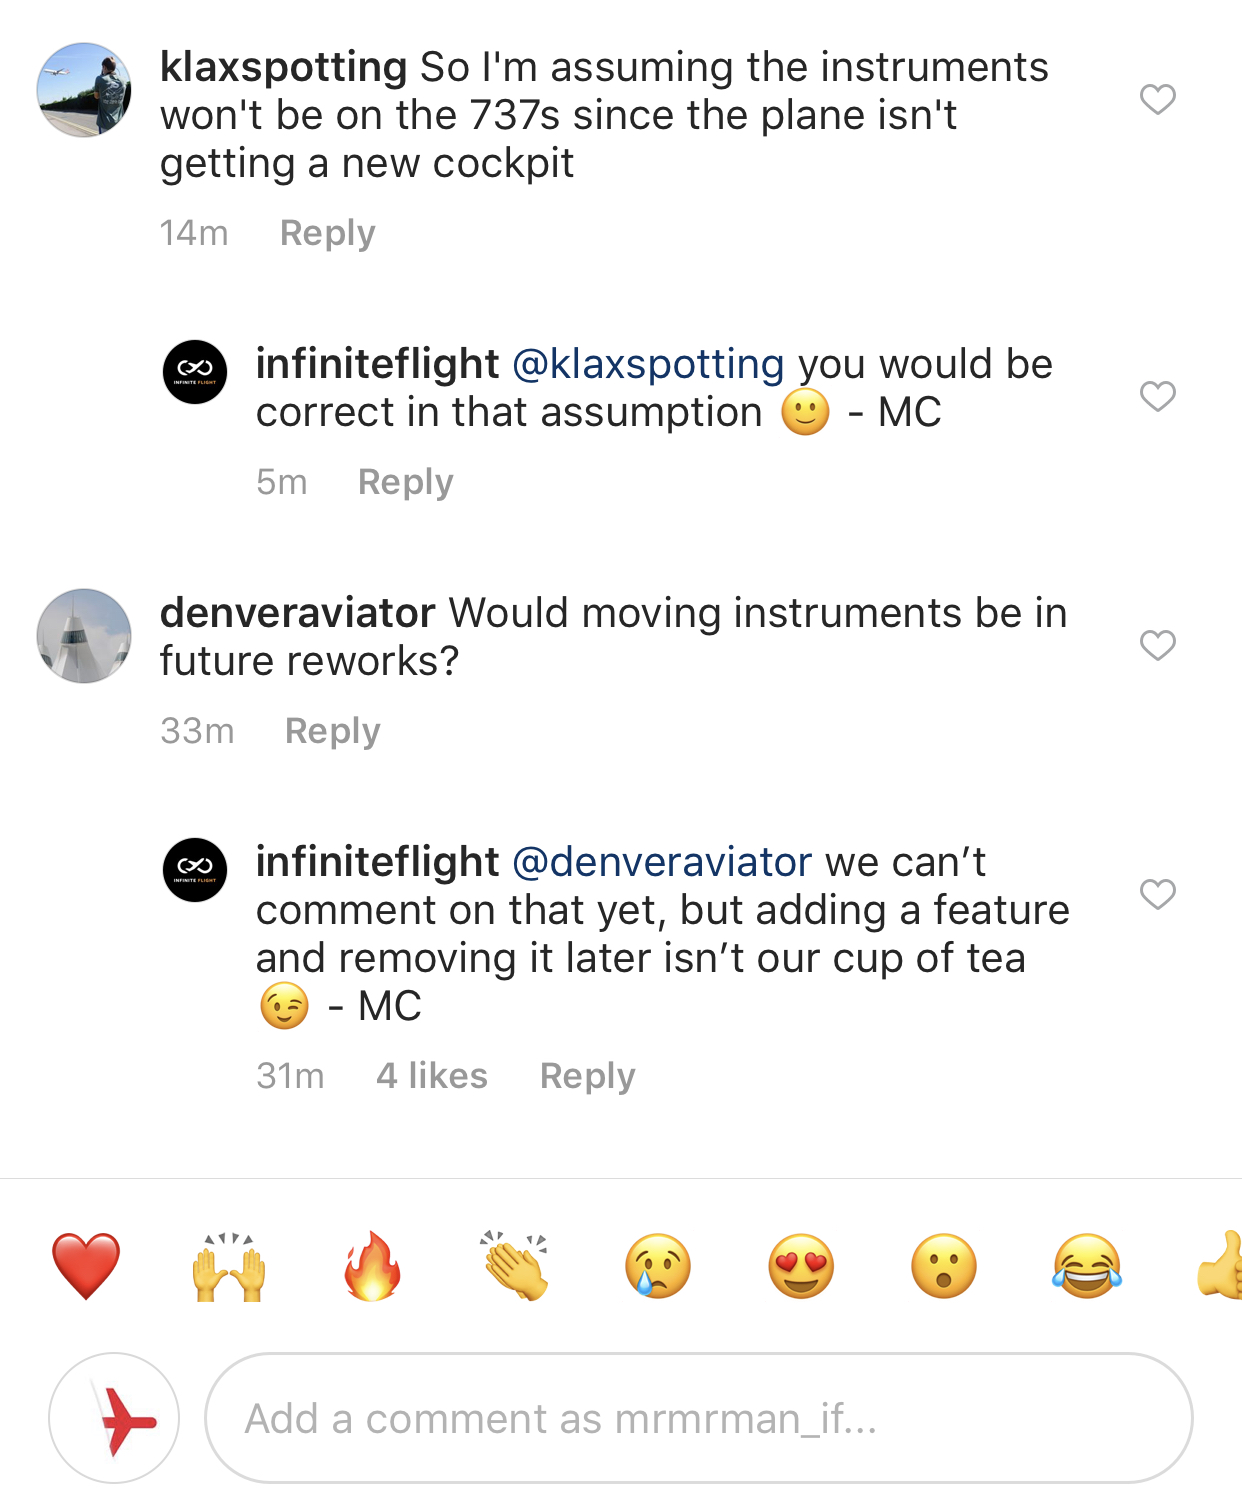Click the Add a comment field
This screenshot has height=1508, width=1242.
point(698,1418)
